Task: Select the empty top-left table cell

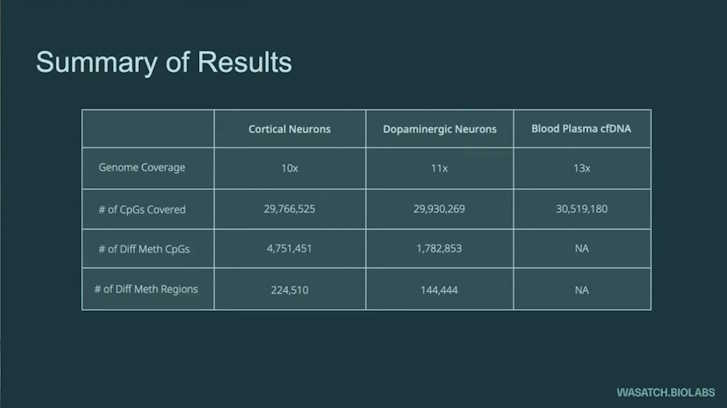Action: 148,129
